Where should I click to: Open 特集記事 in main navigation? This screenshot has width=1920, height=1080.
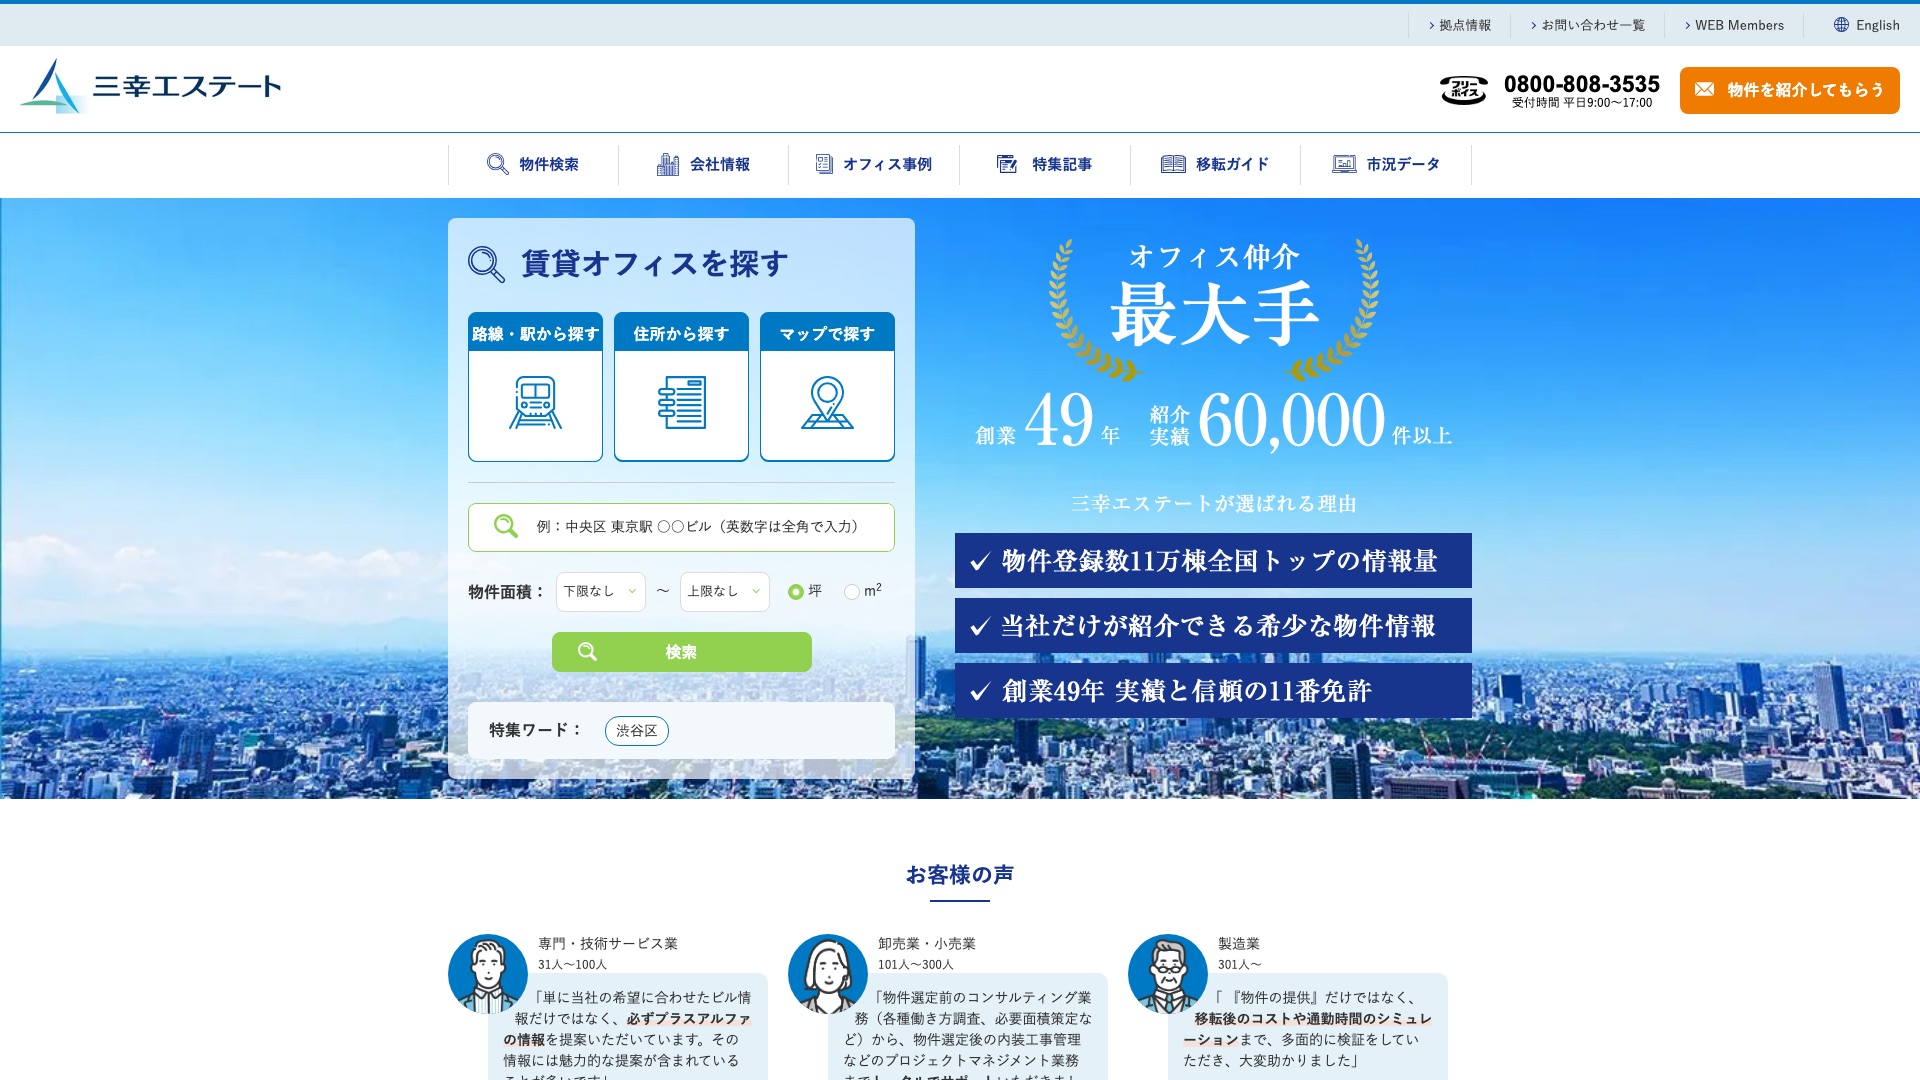click(x=1045, y=164)
